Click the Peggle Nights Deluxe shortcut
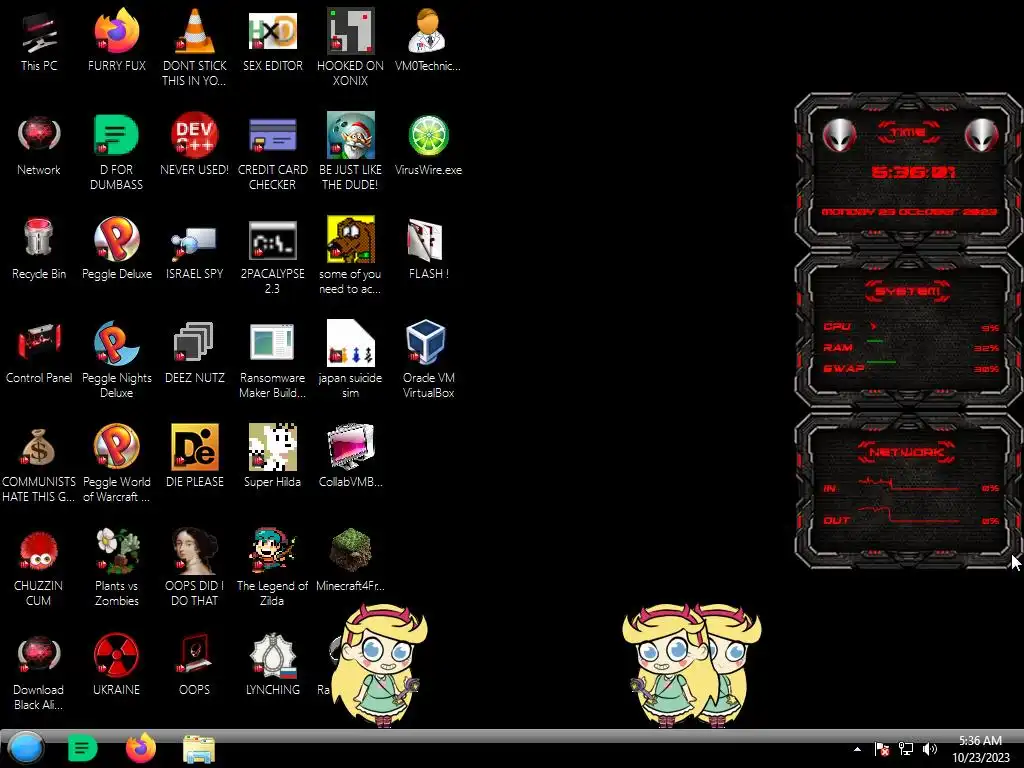This screenshot has width=1024, height=768. [x=116, y=359]
